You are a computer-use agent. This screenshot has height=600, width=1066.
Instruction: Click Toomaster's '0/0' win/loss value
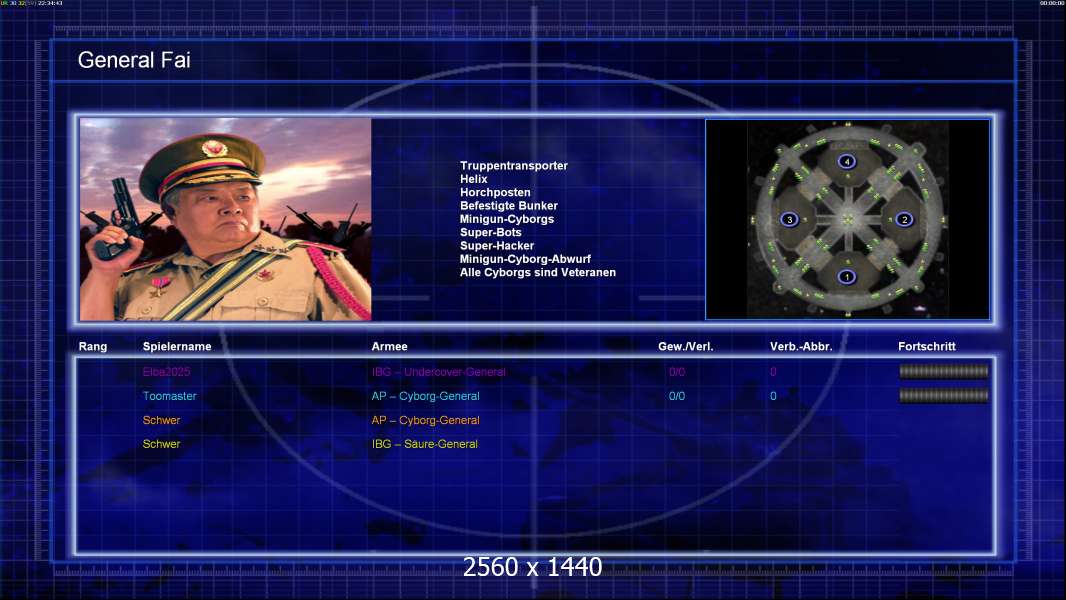click(677, 396)
